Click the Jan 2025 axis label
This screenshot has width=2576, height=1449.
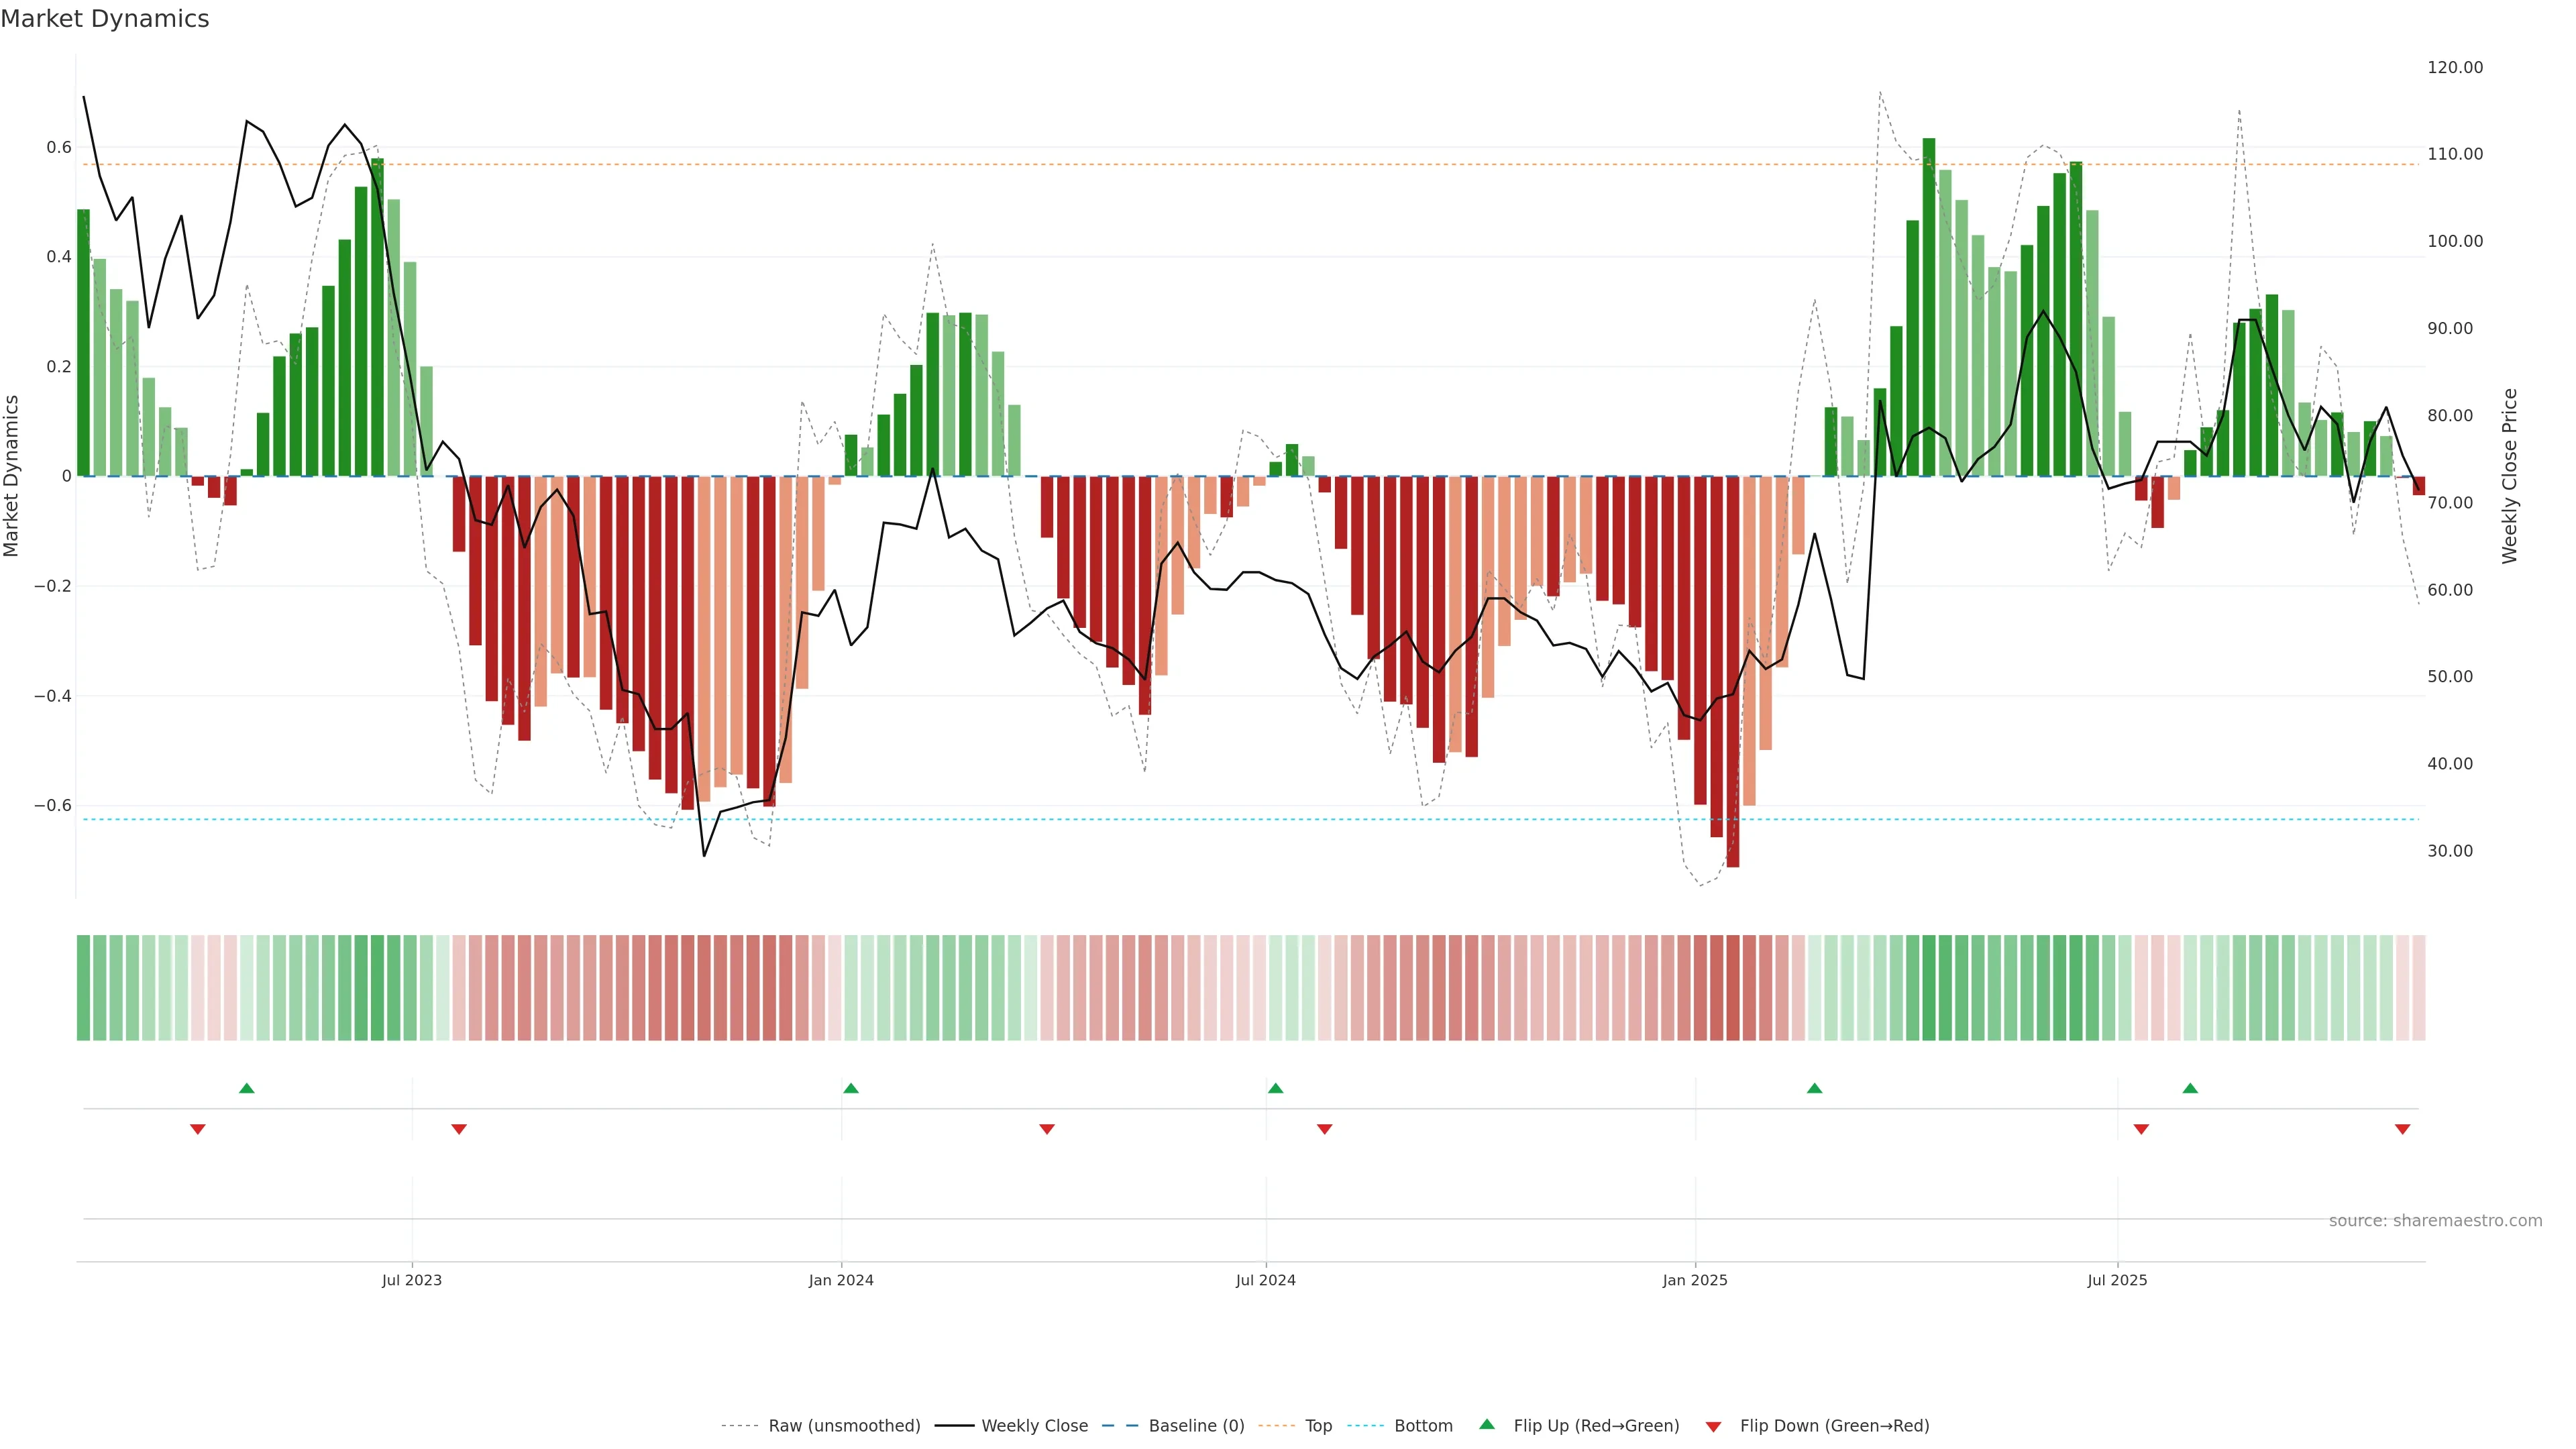click(1694, 1280)
